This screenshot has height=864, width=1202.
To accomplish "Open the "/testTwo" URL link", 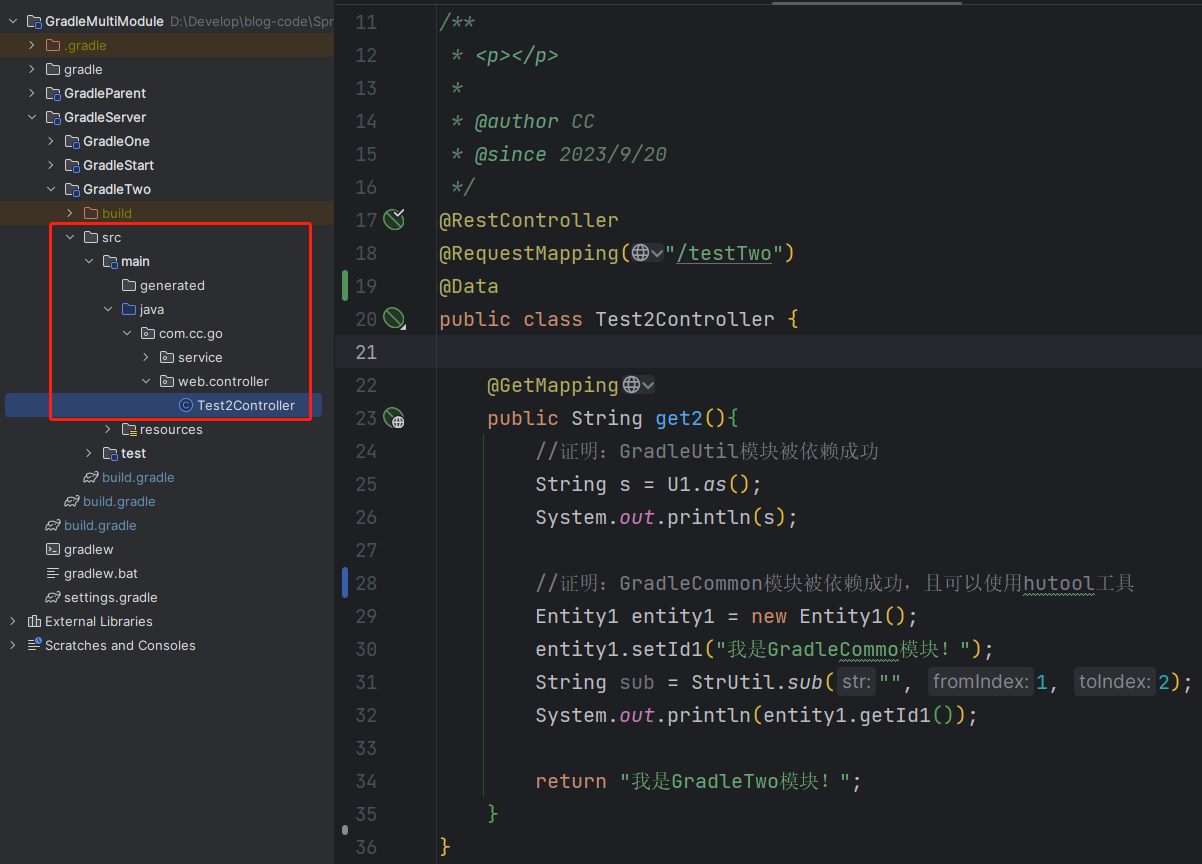I will pyautogui.click(x=724, y=253).
